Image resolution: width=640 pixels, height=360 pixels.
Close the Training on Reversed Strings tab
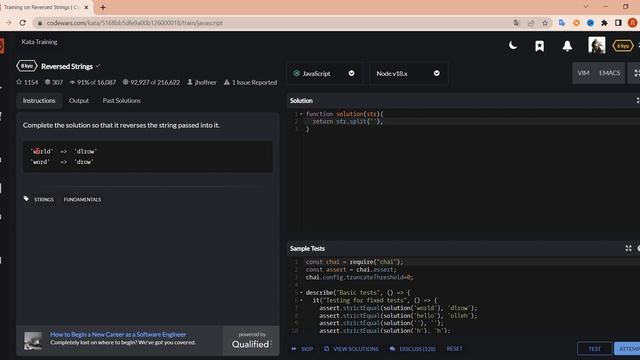pos(86,7)
